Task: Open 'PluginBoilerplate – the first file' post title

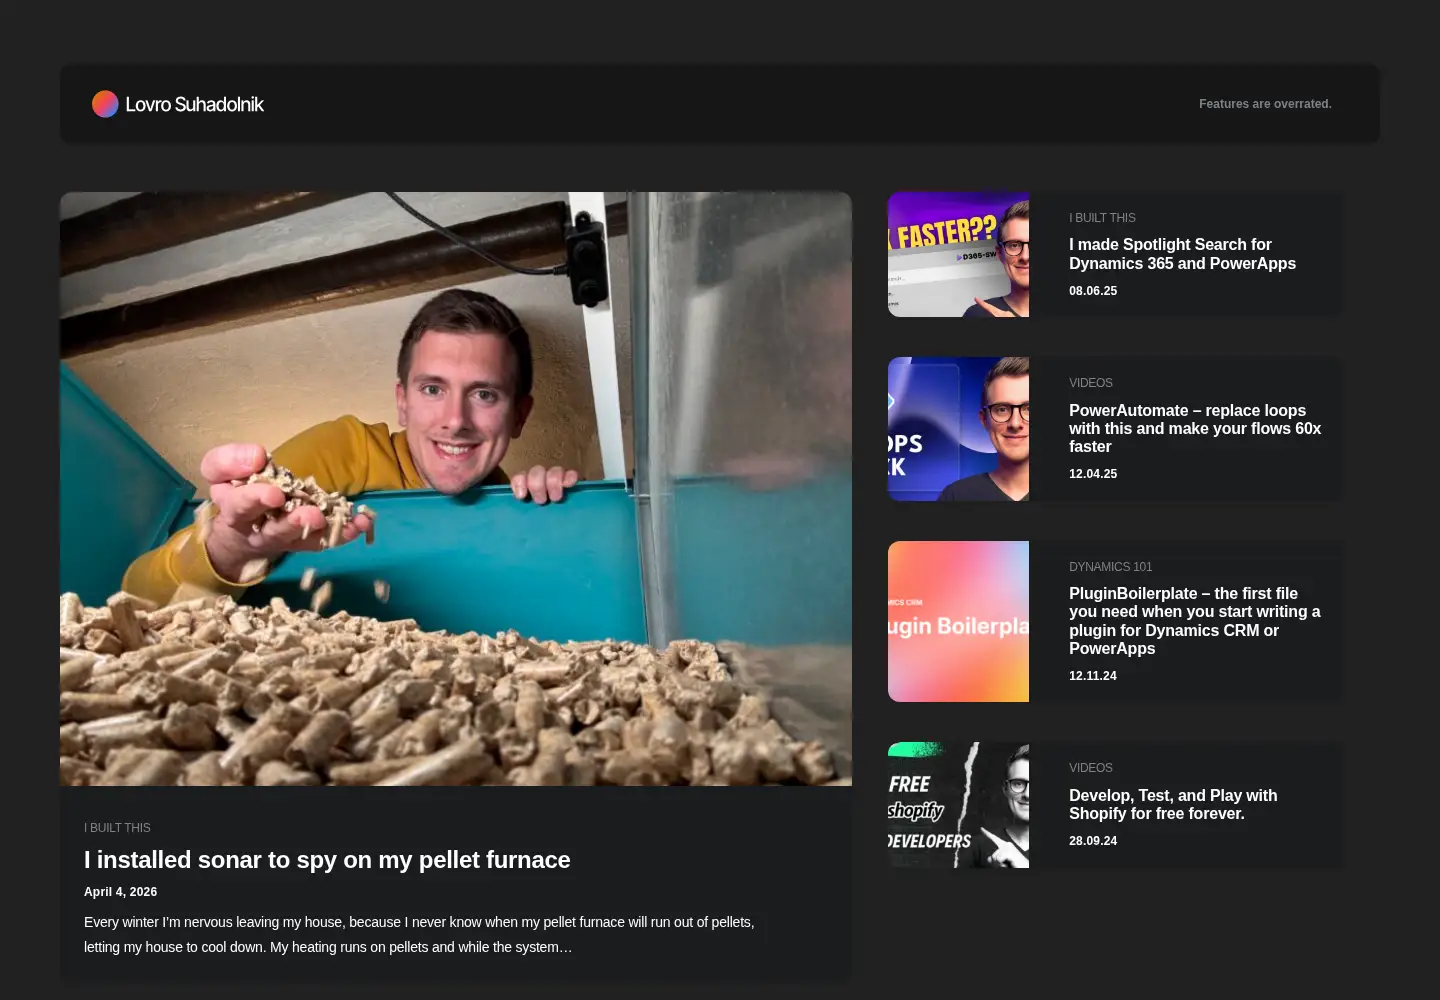Action: click(x=1195, y=621)
